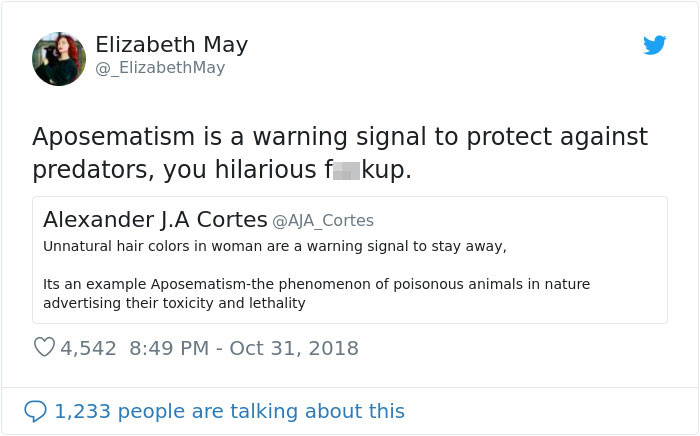Open the @_ElizabethMay handle link
The image size is (700, 436).
click(160, 68)
